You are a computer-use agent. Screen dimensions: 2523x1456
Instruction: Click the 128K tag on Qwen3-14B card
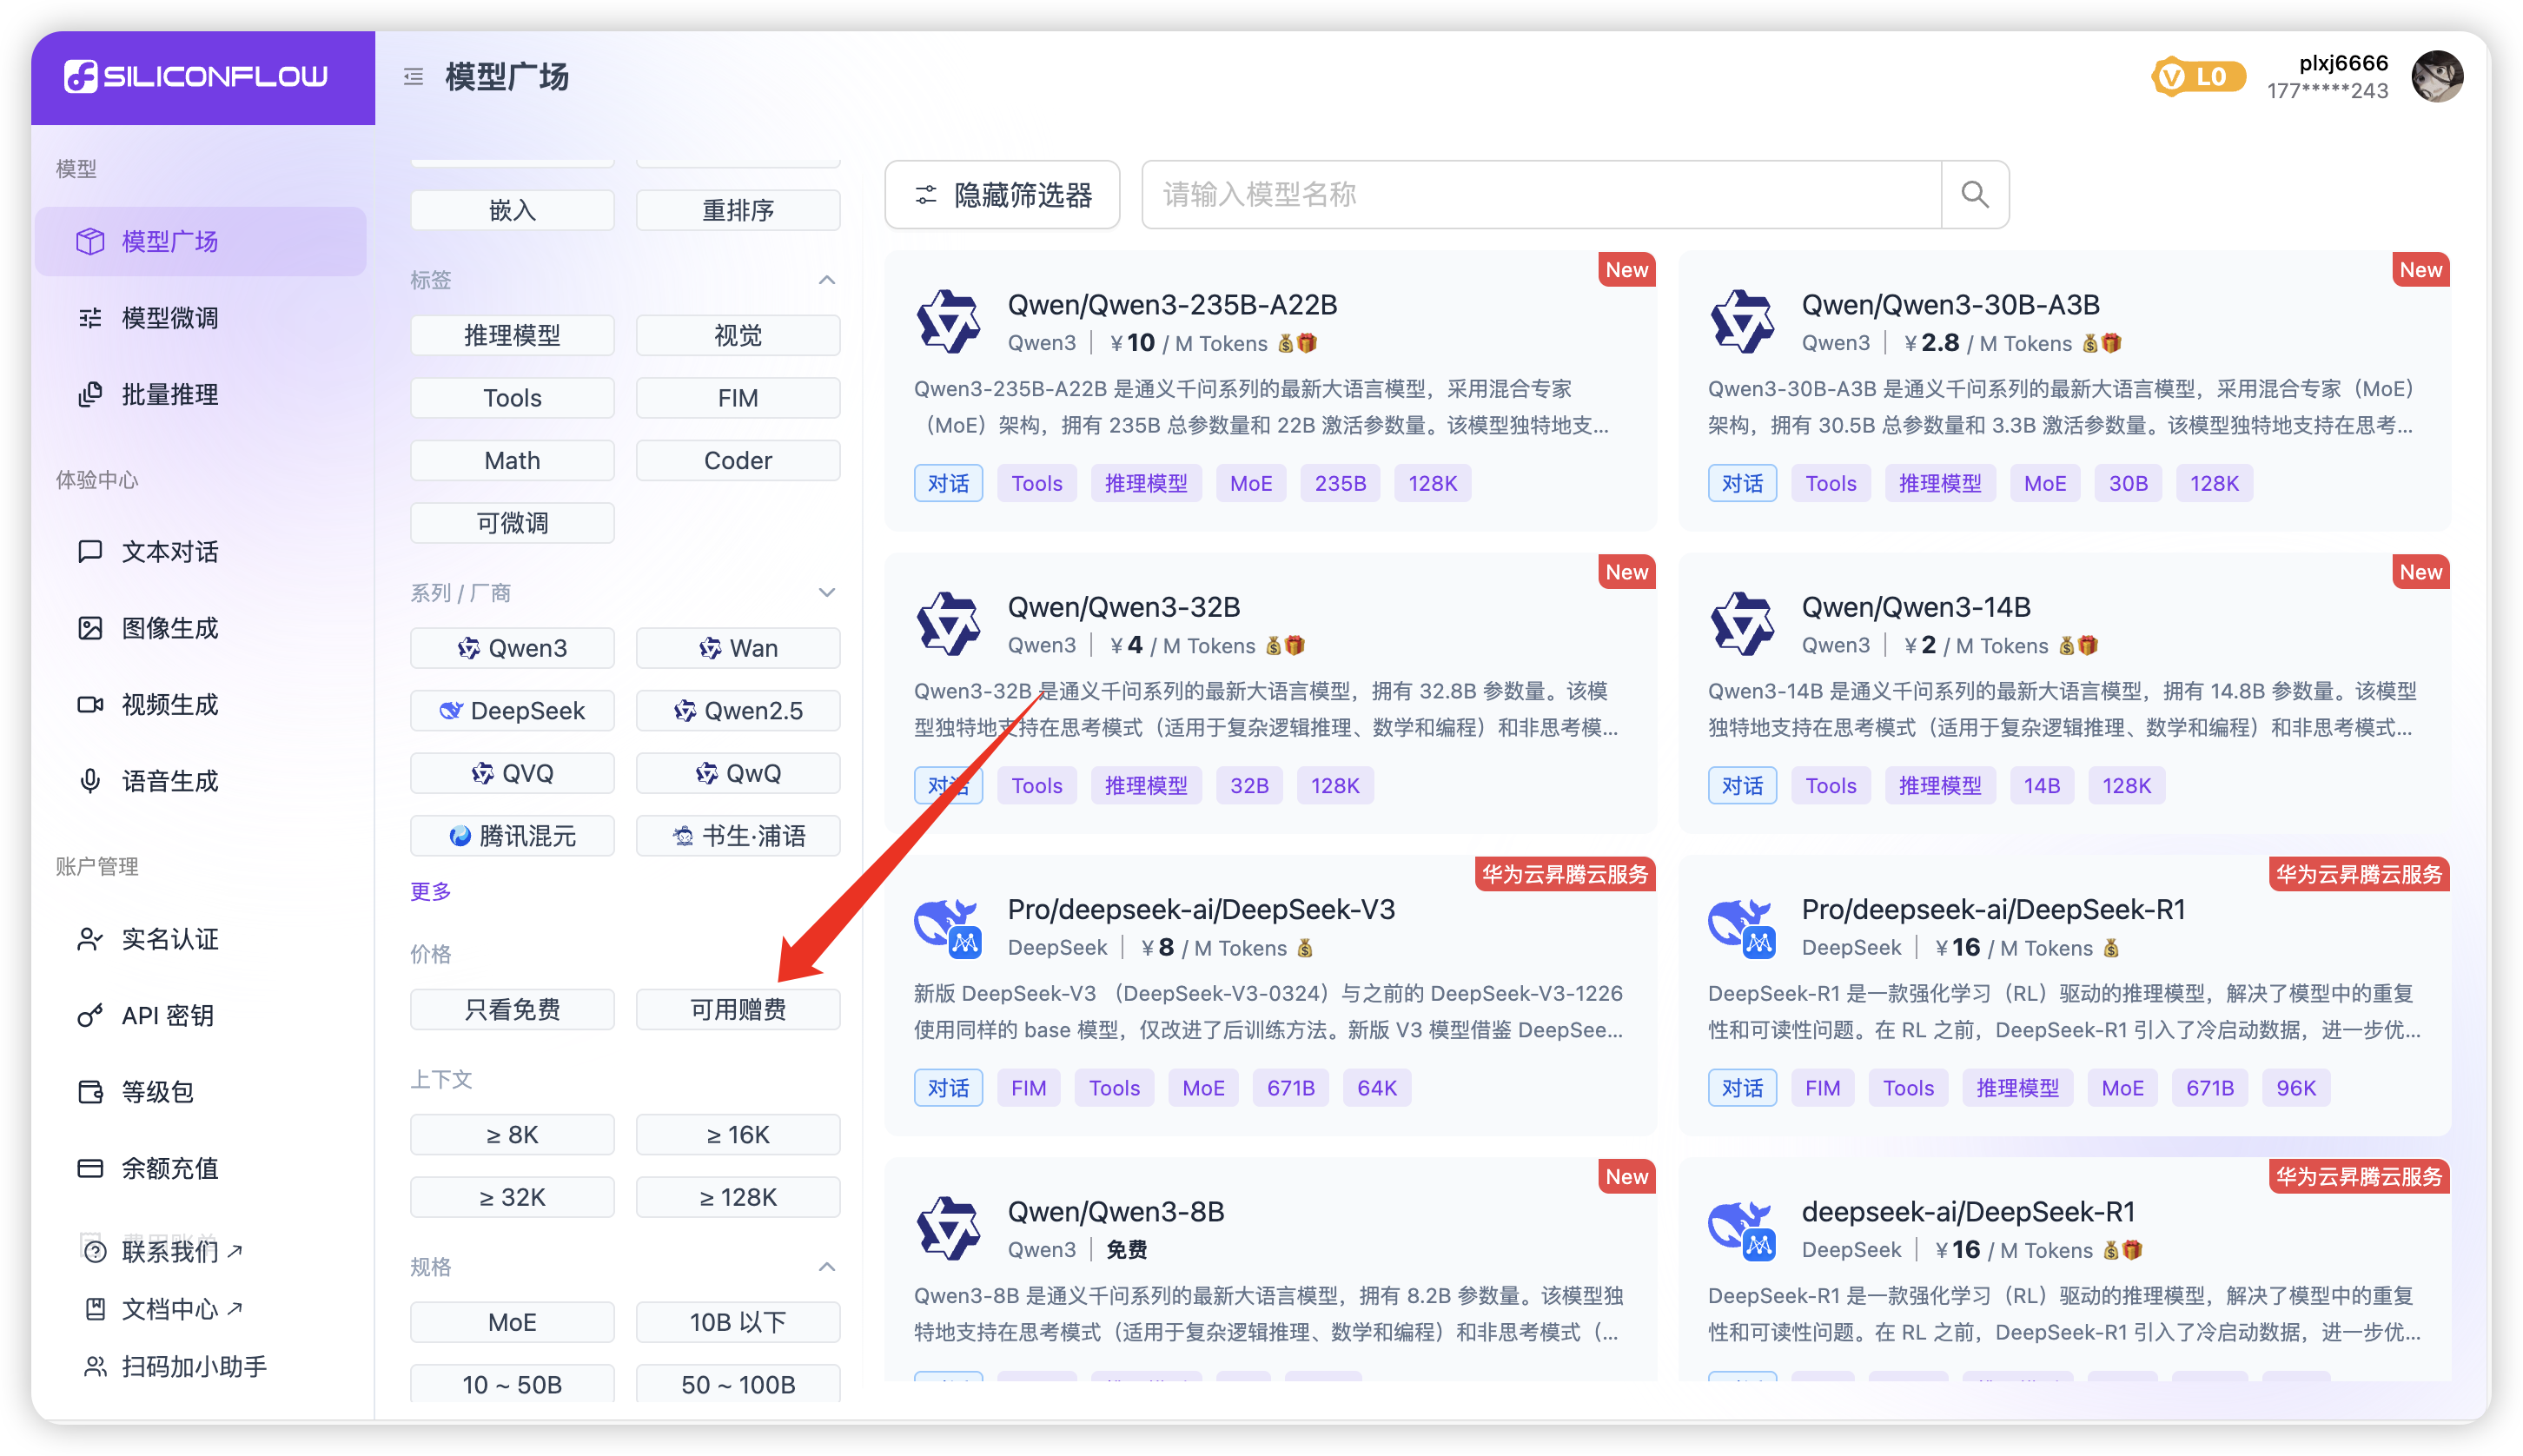(2125, 786)
